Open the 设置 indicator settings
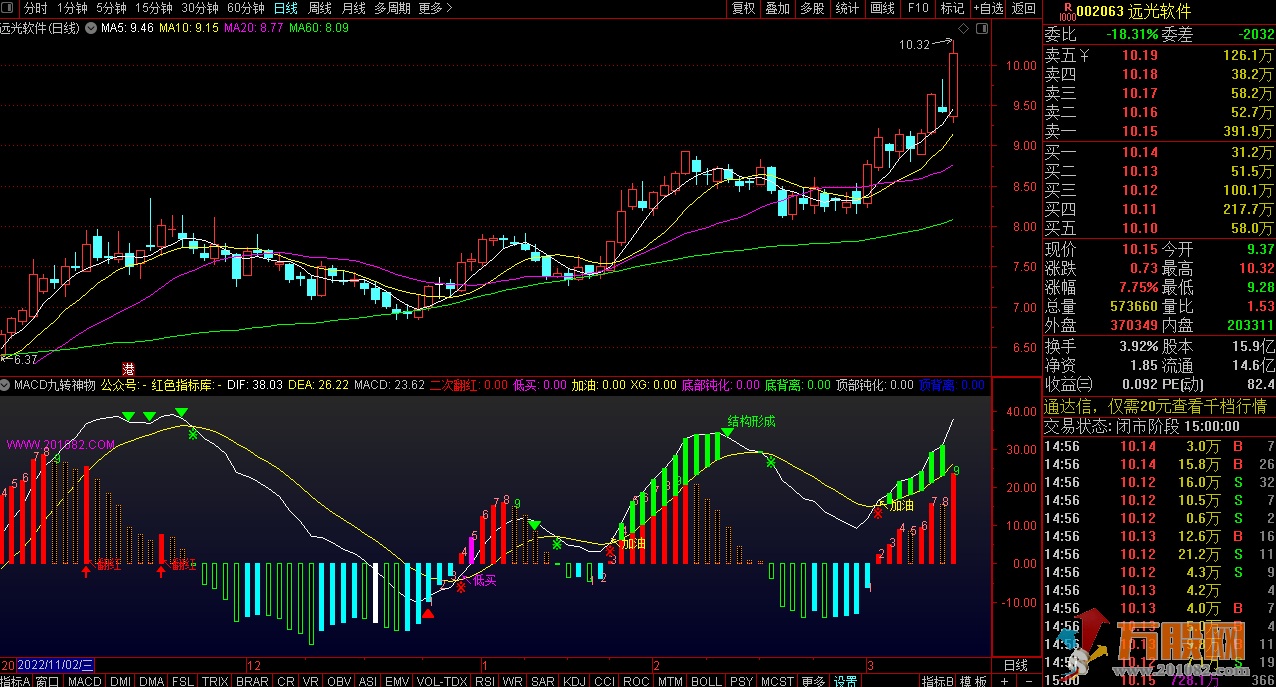The image size is (1276, 687). pos(846,680)
